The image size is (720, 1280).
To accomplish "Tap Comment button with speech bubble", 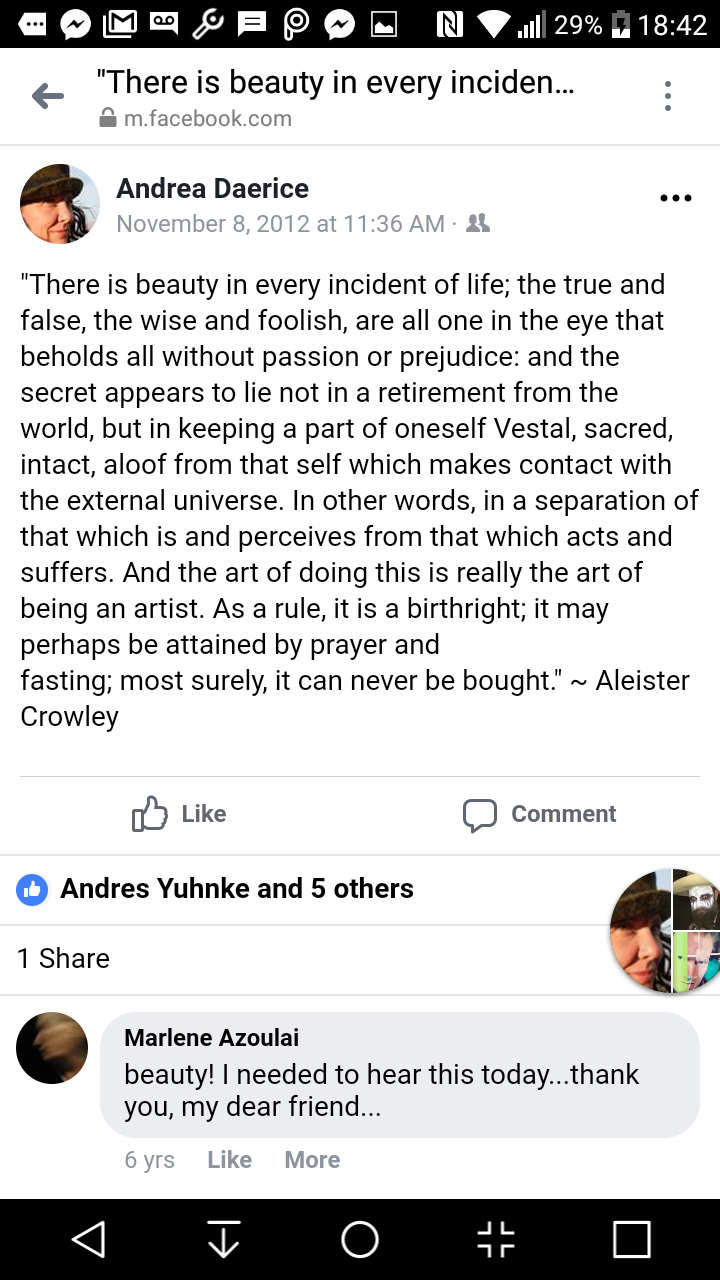I will [540, 814].
